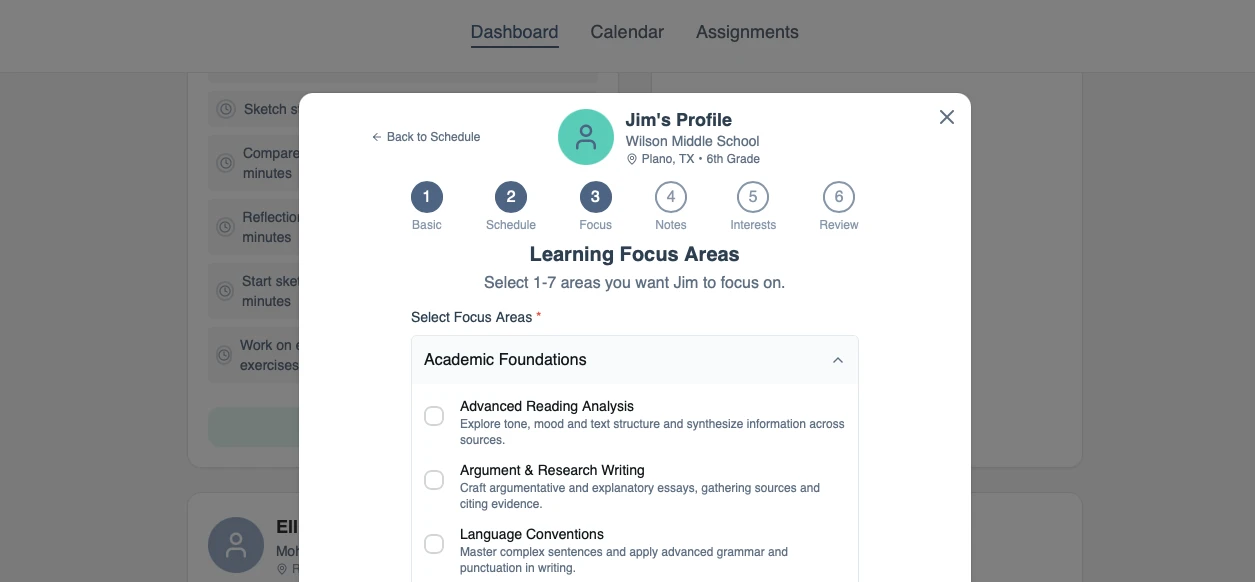Viewport: 1255px width, 582px height.
Task: Close the Jim's Profile dialog
Action: (x=946, y=117)
